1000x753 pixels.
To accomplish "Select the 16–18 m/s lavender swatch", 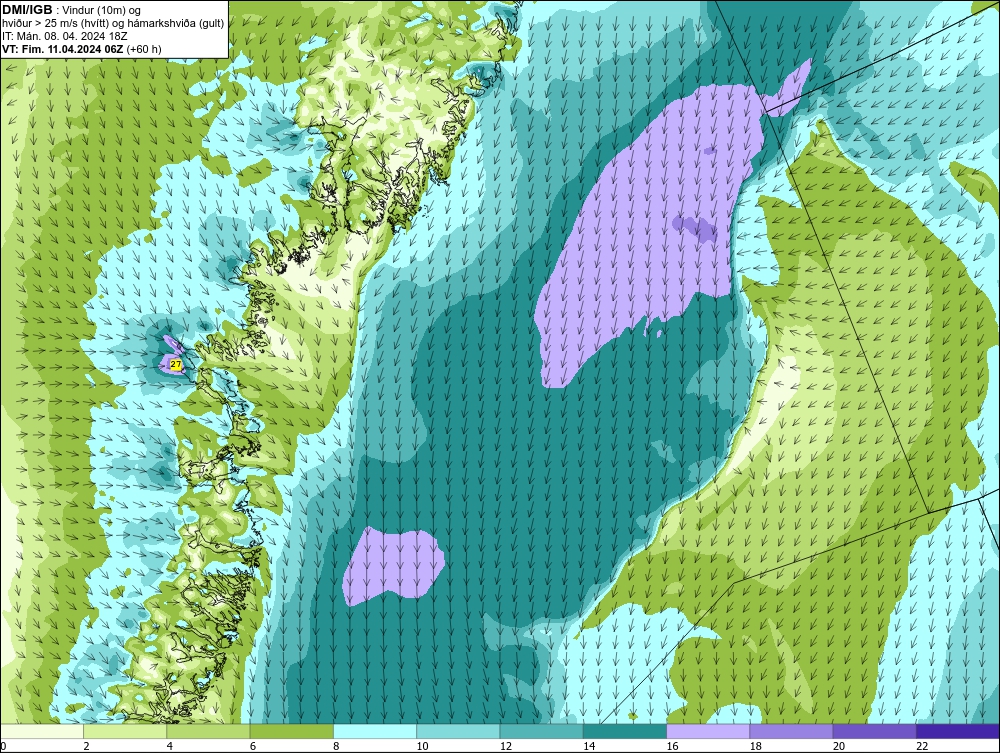I will pos(708,731).
